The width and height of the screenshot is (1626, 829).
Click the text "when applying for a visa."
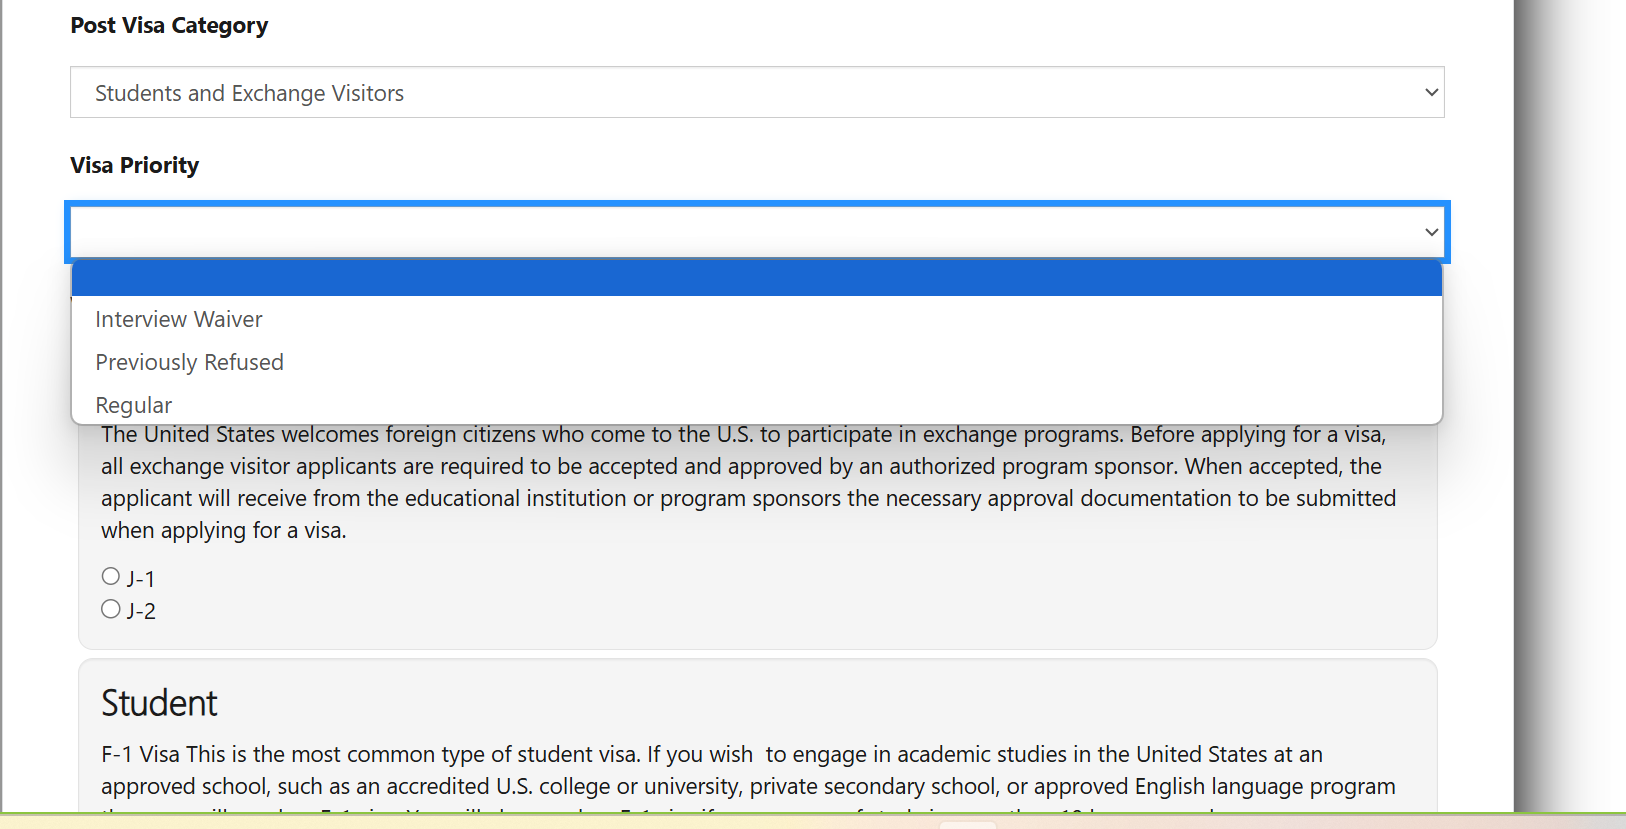(224, 531)
